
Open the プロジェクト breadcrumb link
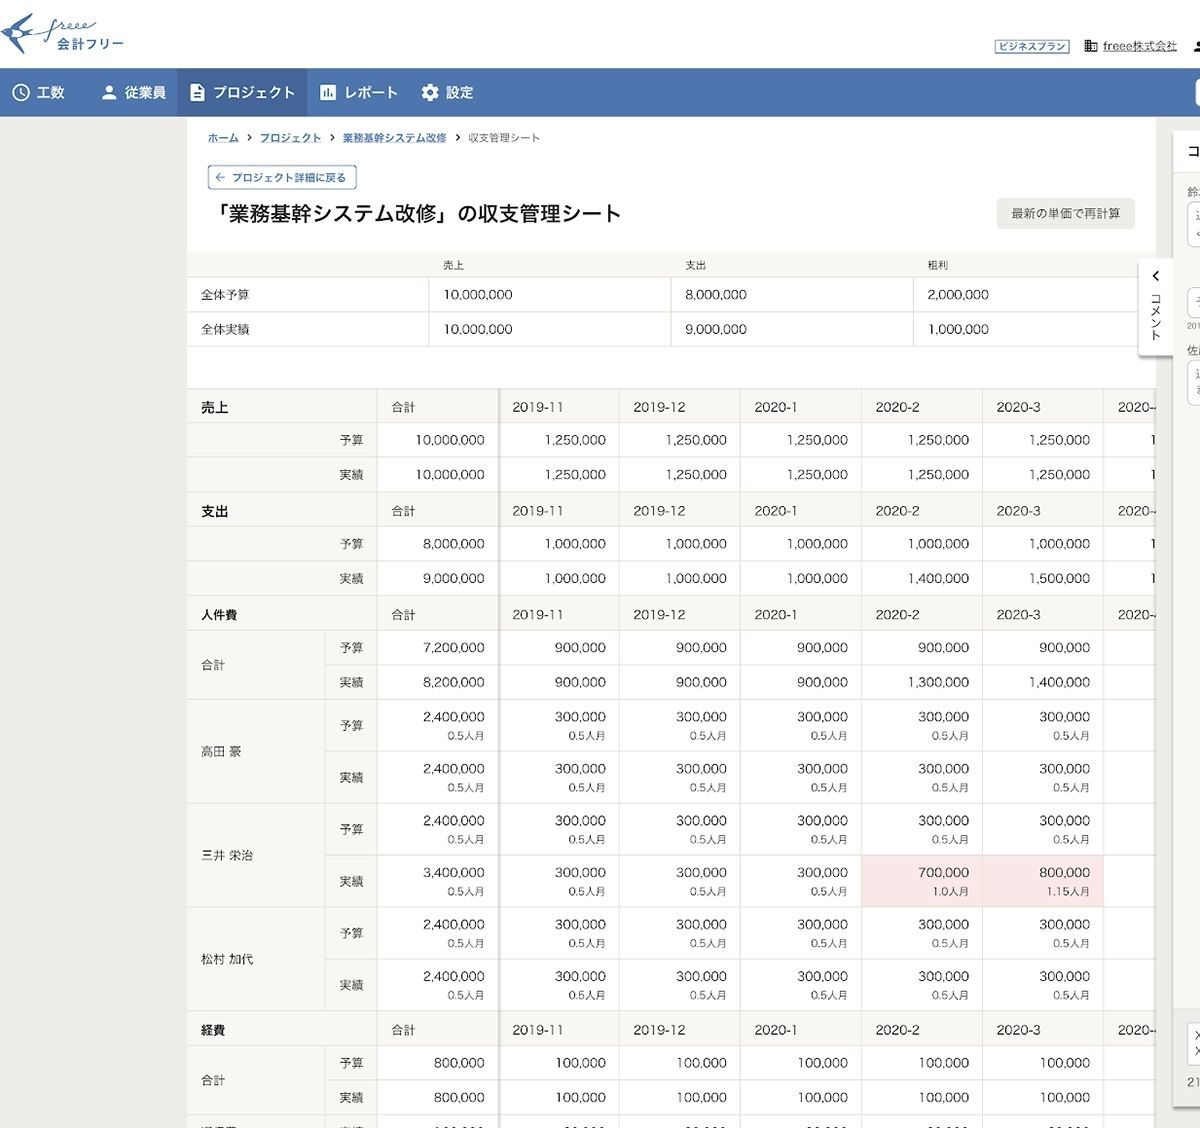pos(290,138)
